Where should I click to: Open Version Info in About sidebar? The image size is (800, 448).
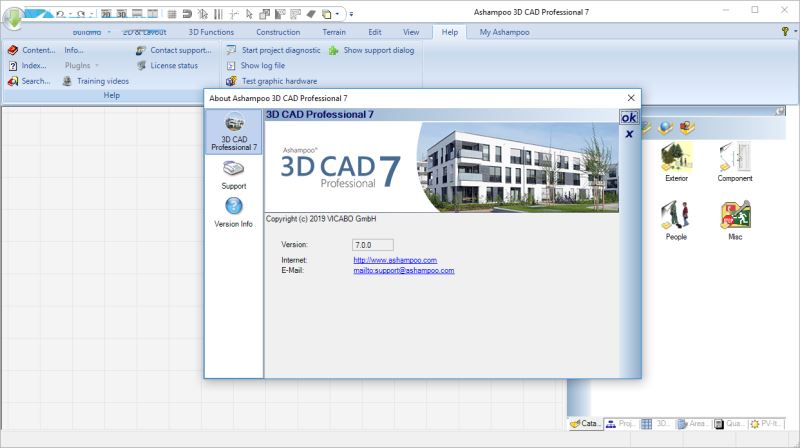point(234,212)
